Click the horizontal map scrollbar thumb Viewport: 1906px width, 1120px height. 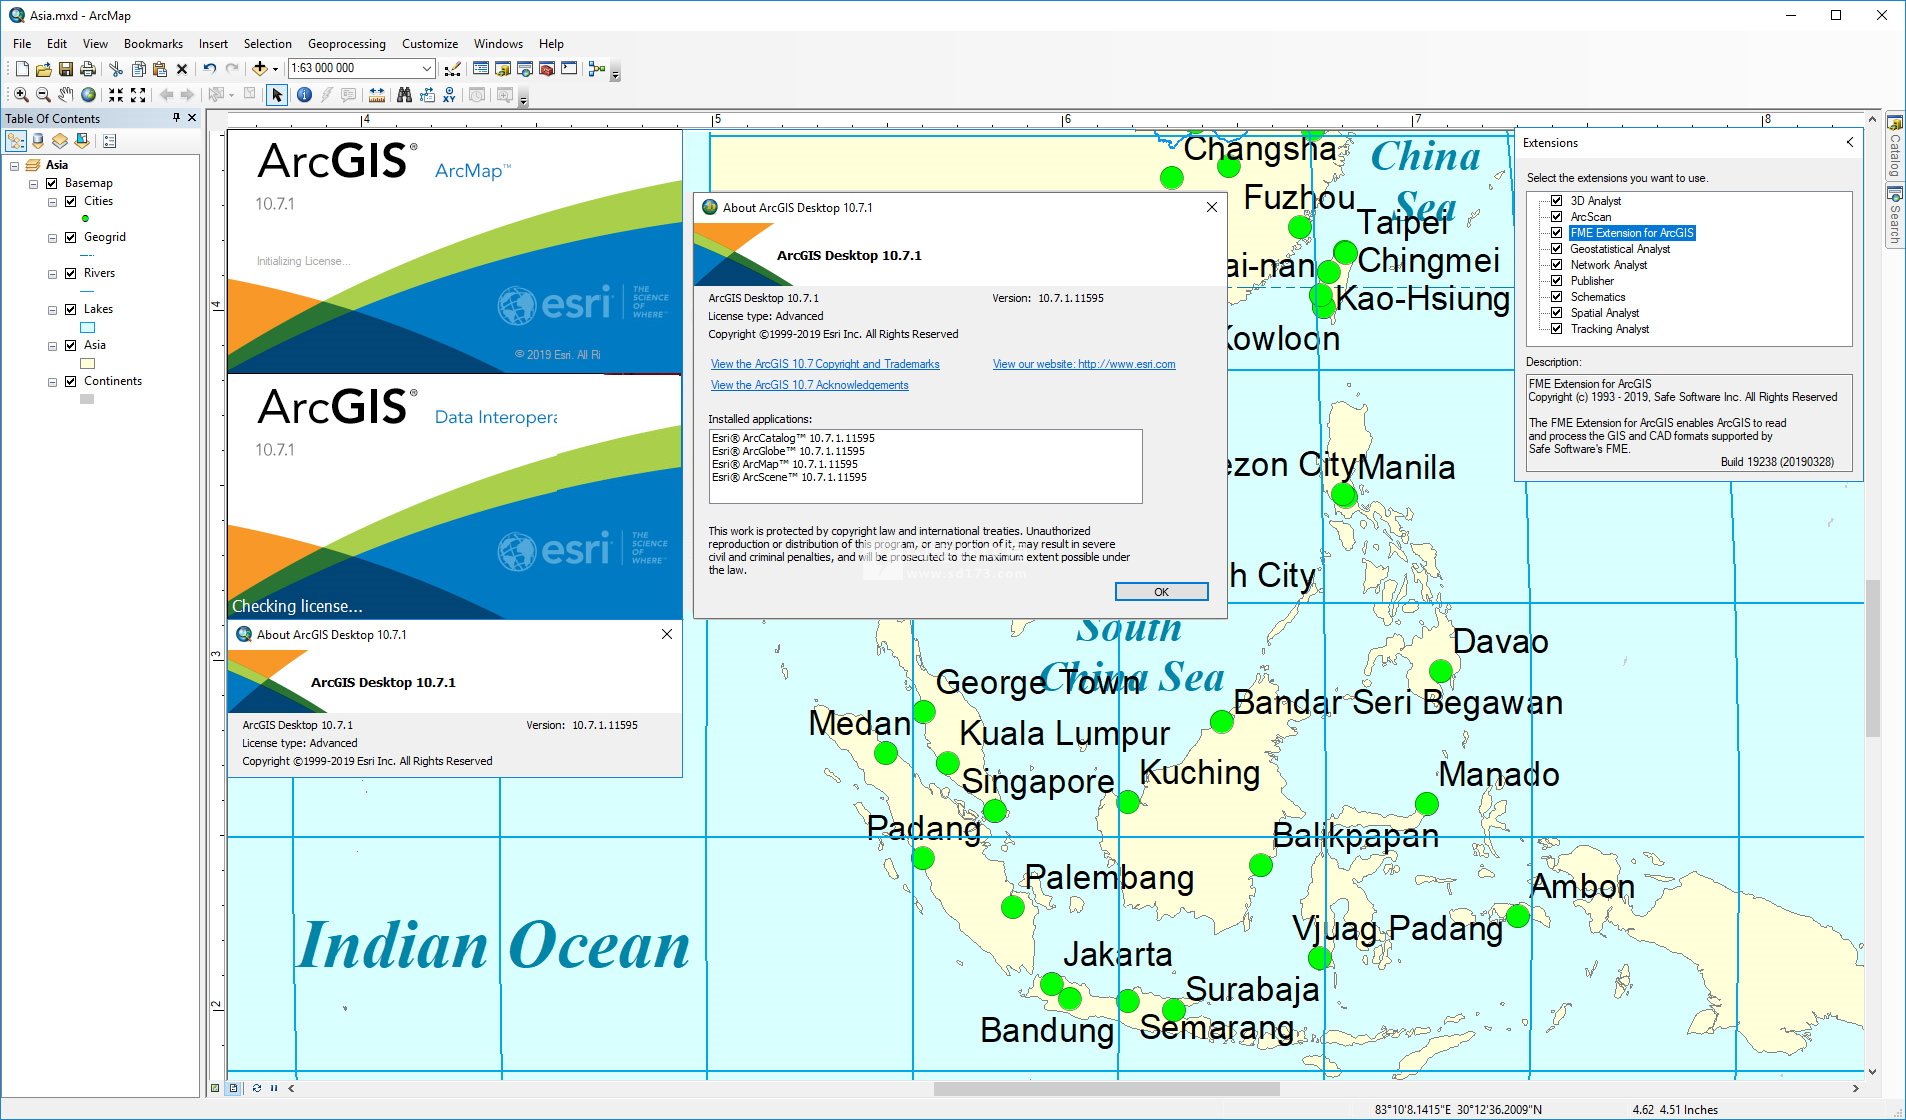[1106, 1088]
